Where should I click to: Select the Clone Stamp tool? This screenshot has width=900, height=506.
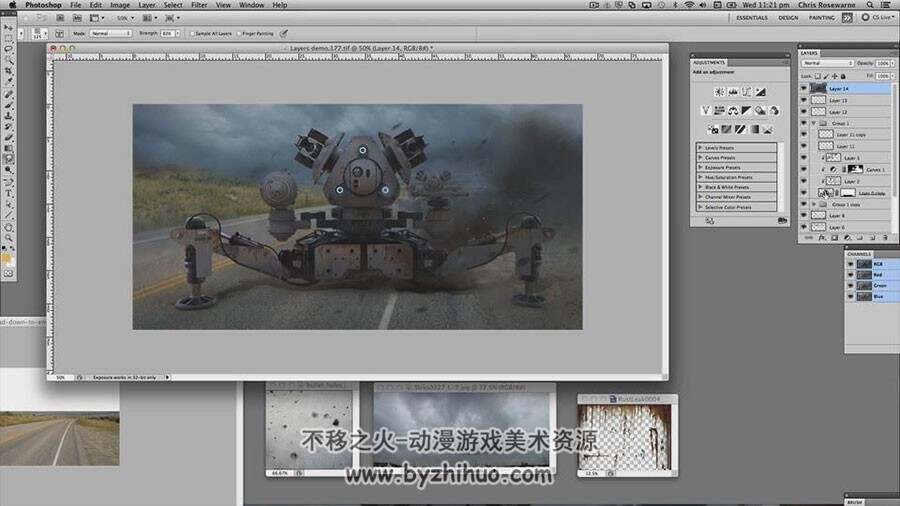pos(8,115)
